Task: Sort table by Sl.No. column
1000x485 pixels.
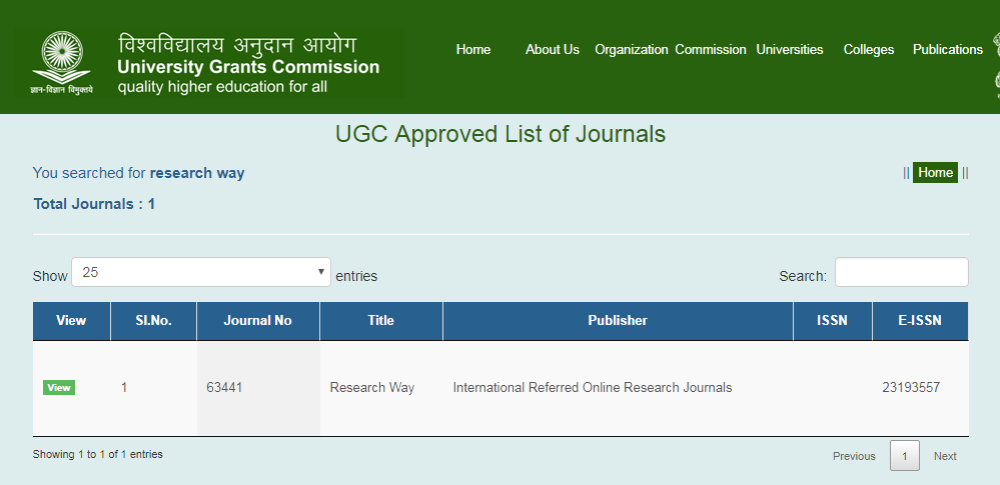Action: [x=154, y=321]
